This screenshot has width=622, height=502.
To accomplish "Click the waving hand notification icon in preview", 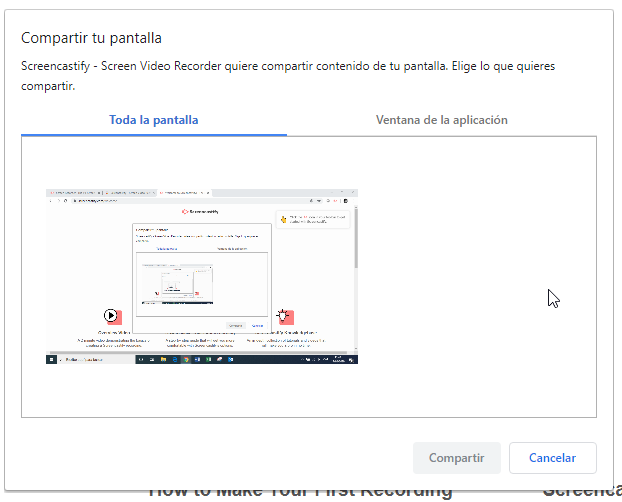I will [x=284, y=217].
